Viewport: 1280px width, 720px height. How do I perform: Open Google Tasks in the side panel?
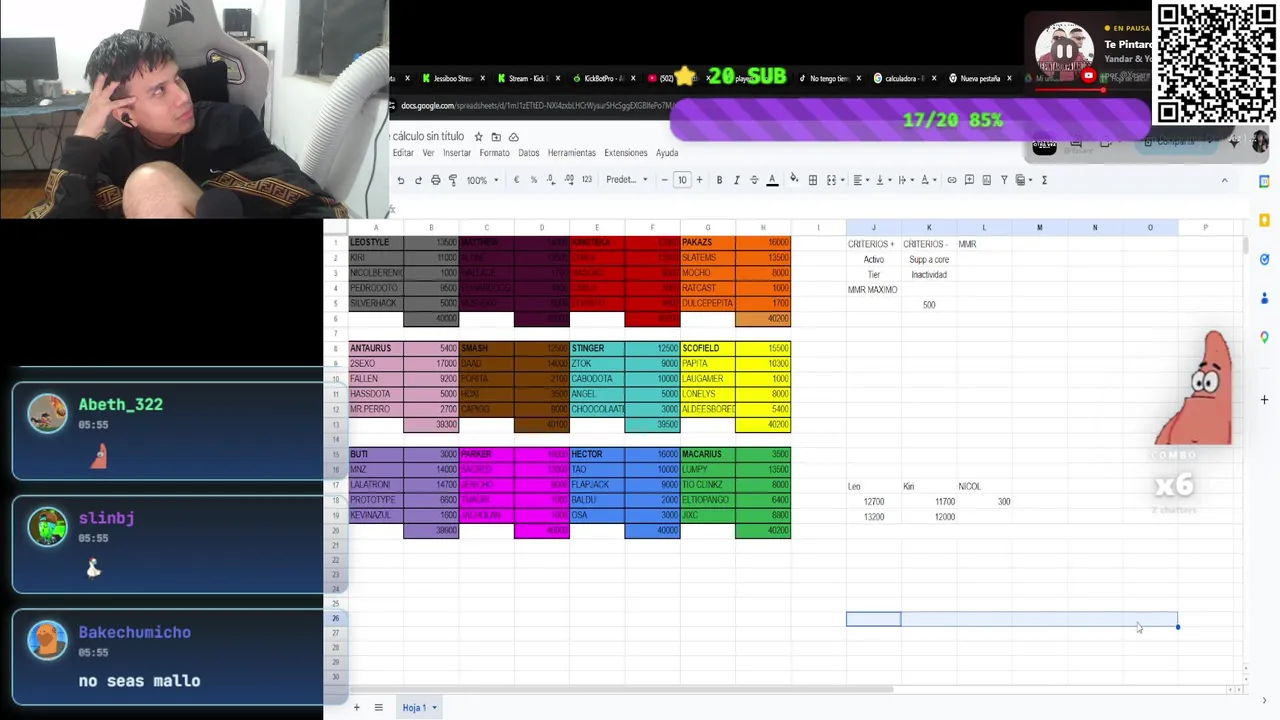(x=1264, y=259)
